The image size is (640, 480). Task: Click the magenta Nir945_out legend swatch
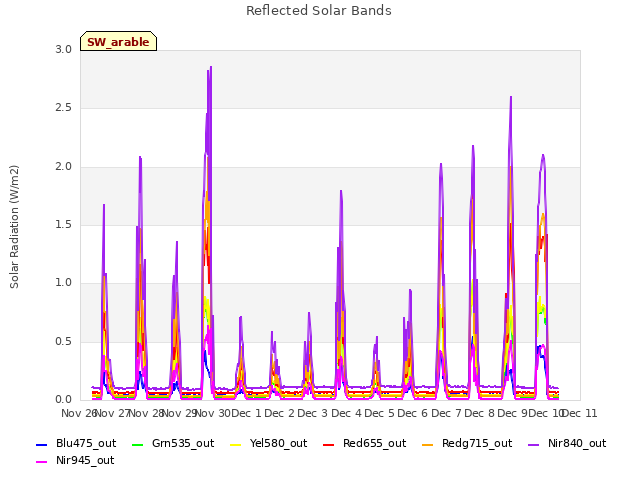point(42,462)
